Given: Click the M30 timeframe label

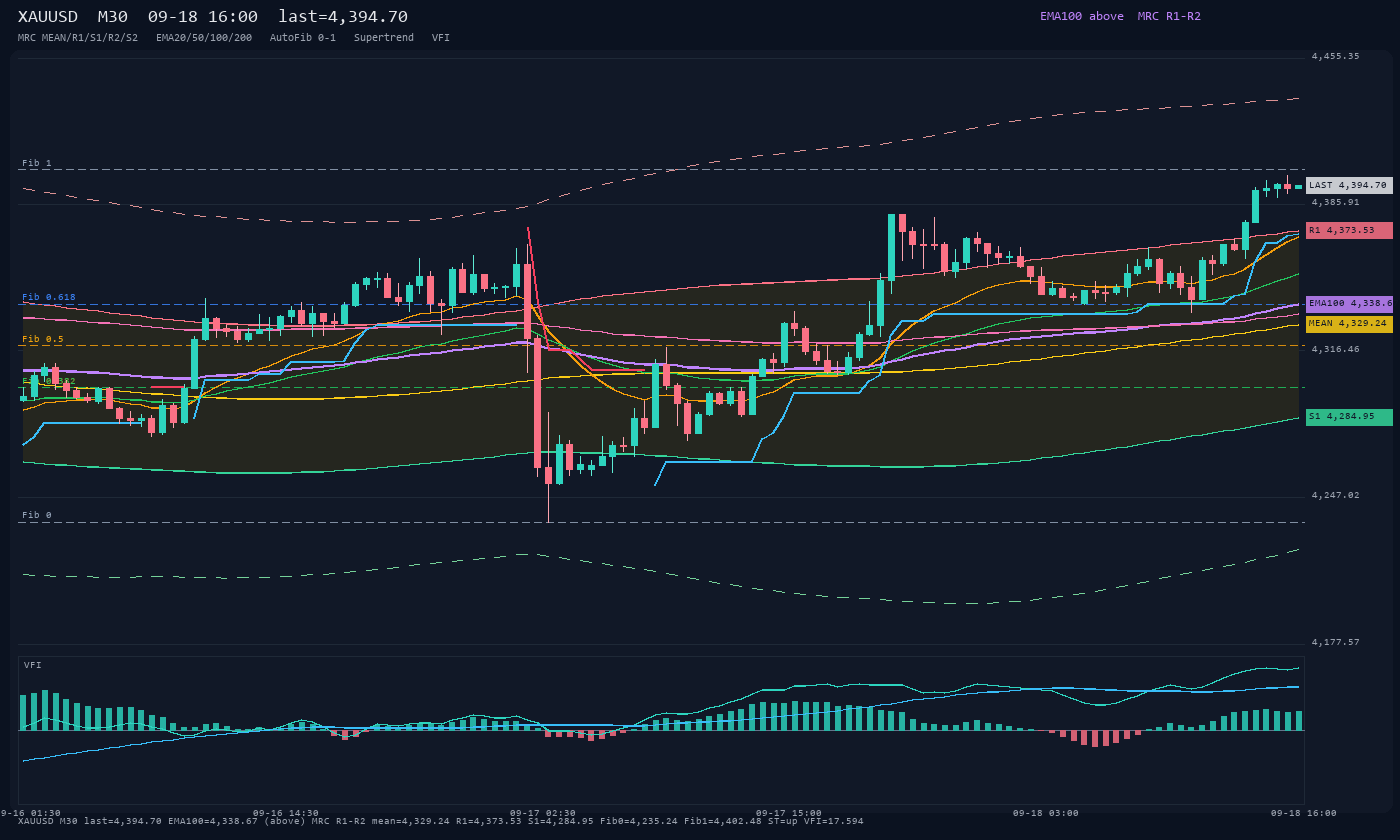Looking at the screenshot, I should coord(113,16).
